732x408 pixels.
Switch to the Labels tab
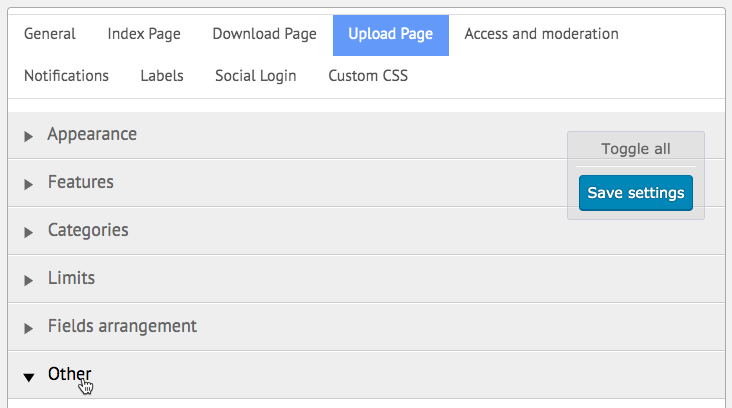click(162, 76)
